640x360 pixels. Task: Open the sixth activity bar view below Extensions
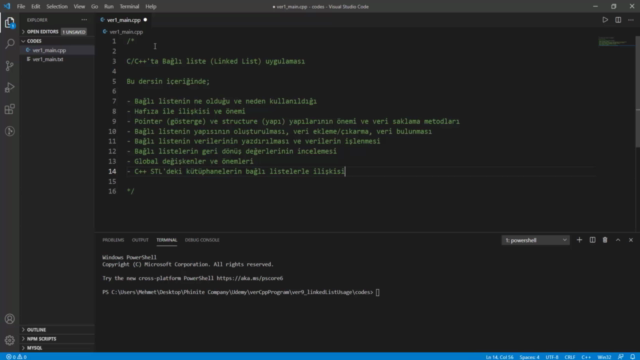pos(10,131)
